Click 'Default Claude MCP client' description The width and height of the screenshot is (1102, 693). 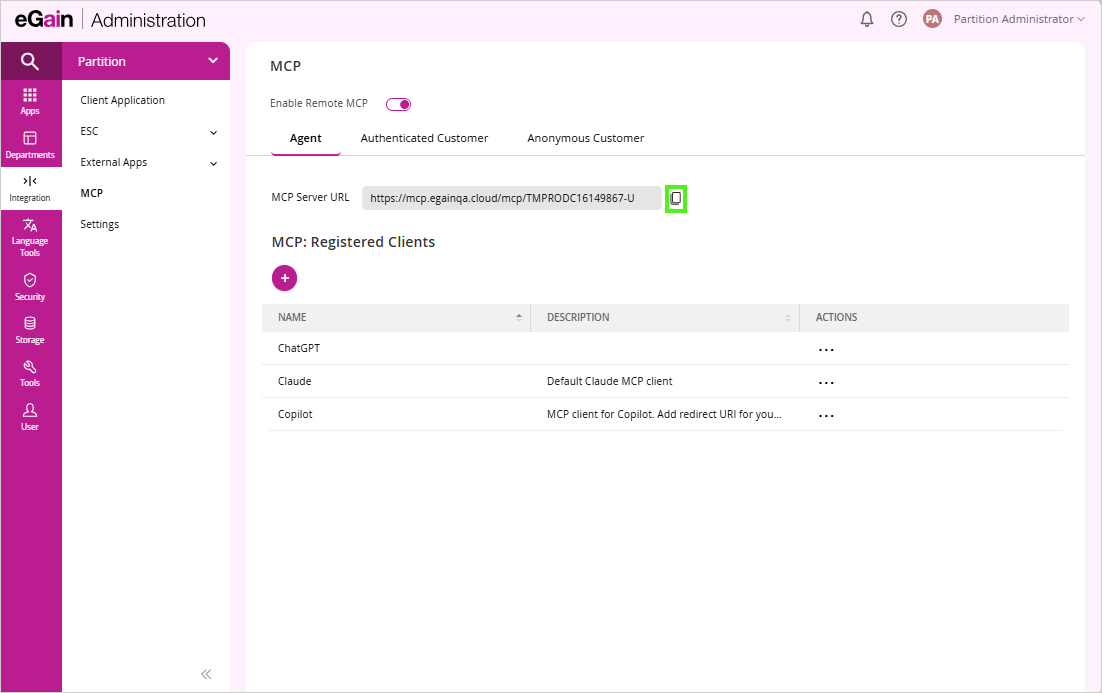pos(609,381)
